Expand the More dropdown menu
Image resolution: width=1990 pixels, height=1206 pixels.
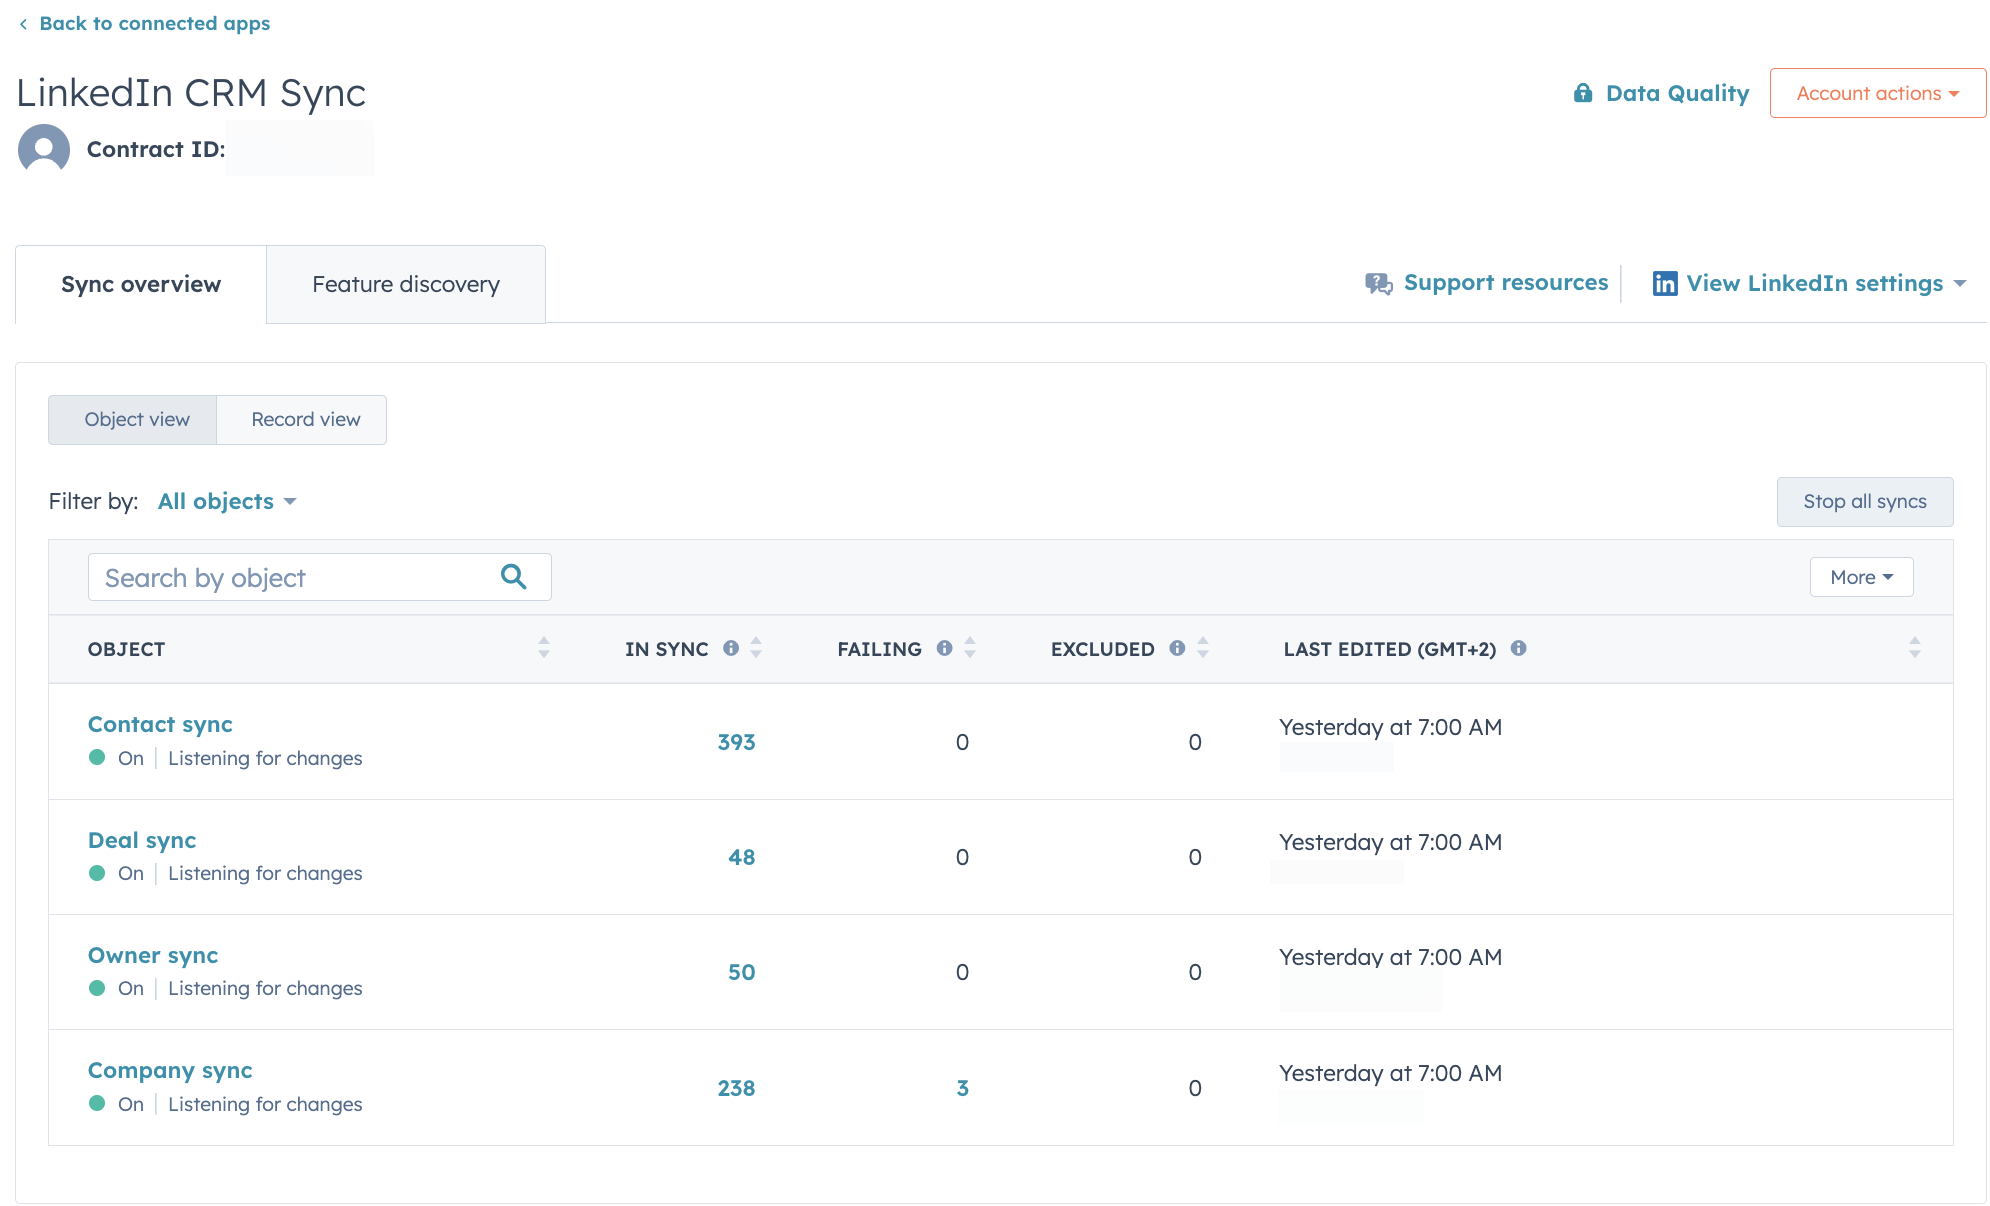(1861, 576)
